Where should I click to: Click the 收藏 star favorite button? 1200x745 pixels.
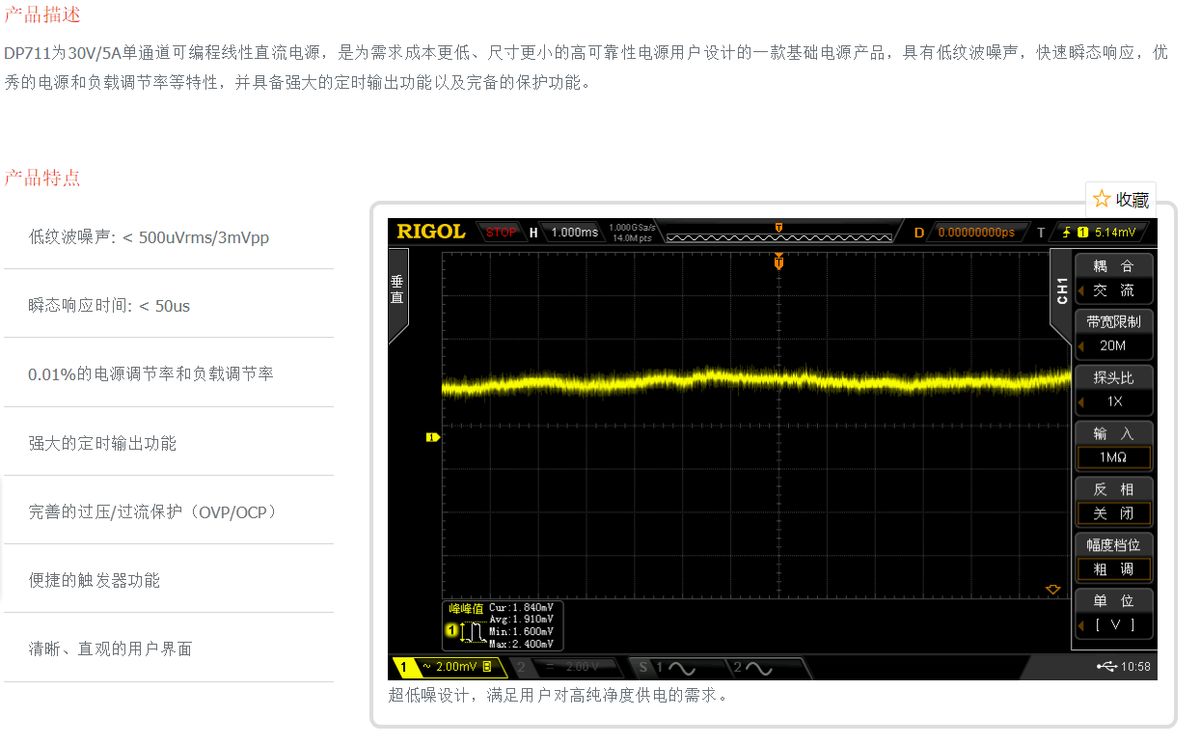[1121, 199]
